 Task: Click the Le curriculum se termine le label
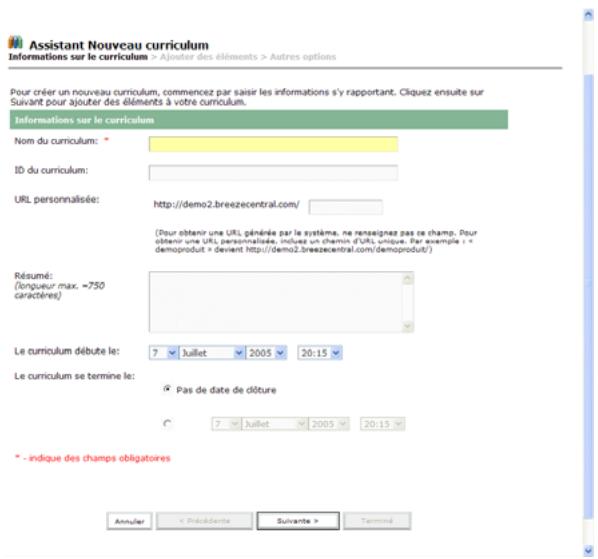pyautogui.click(x=75, y=376)
